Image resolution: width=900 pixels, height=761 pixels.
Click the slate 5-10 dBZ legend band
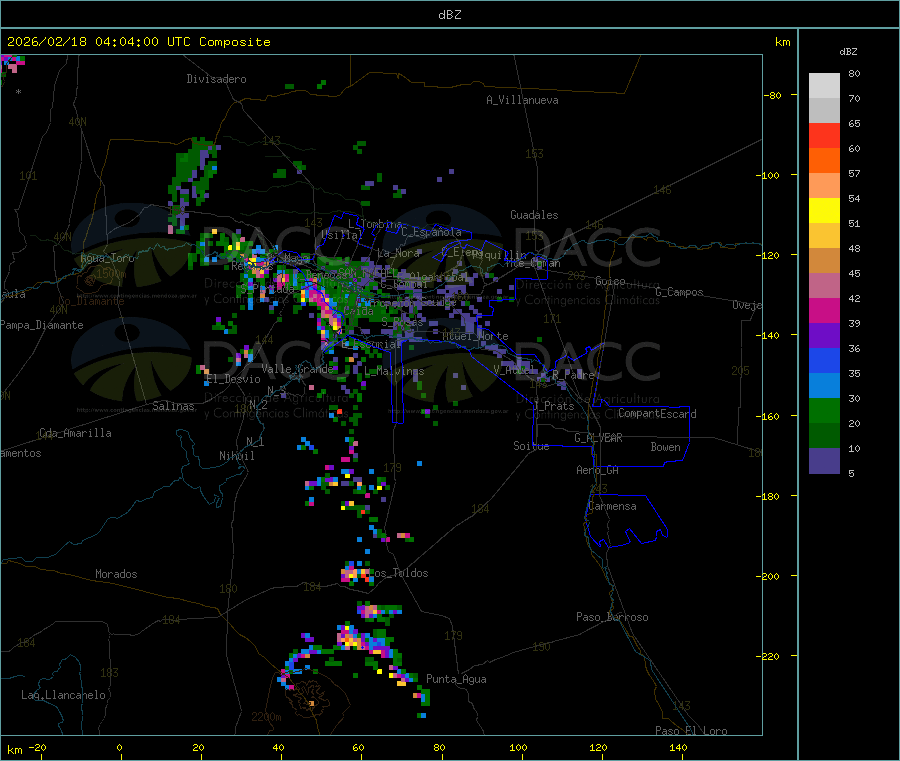[x=824, y=461]
